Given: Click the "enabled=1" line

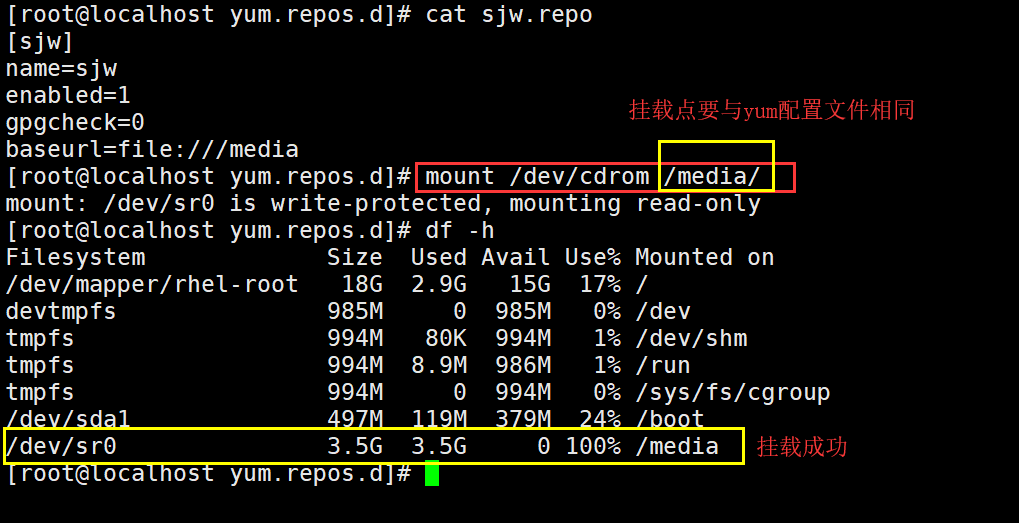Looking at the screenshot, I should [68, 96].
